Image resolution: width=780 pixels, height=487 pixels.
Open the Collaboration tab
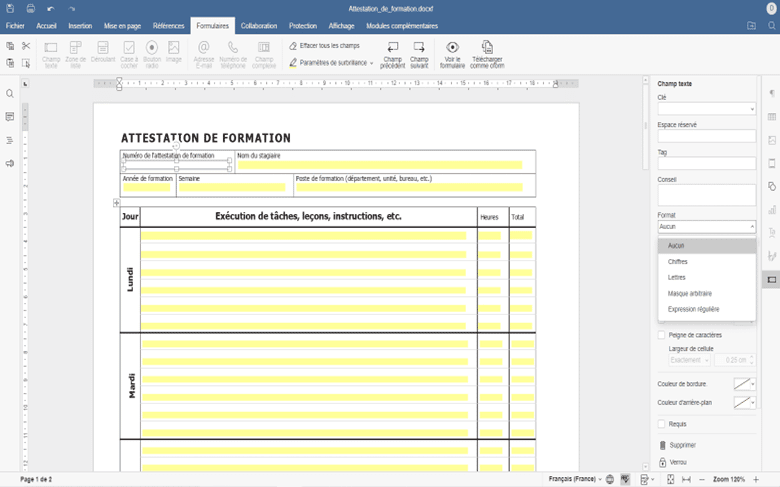tap(259, 26)
